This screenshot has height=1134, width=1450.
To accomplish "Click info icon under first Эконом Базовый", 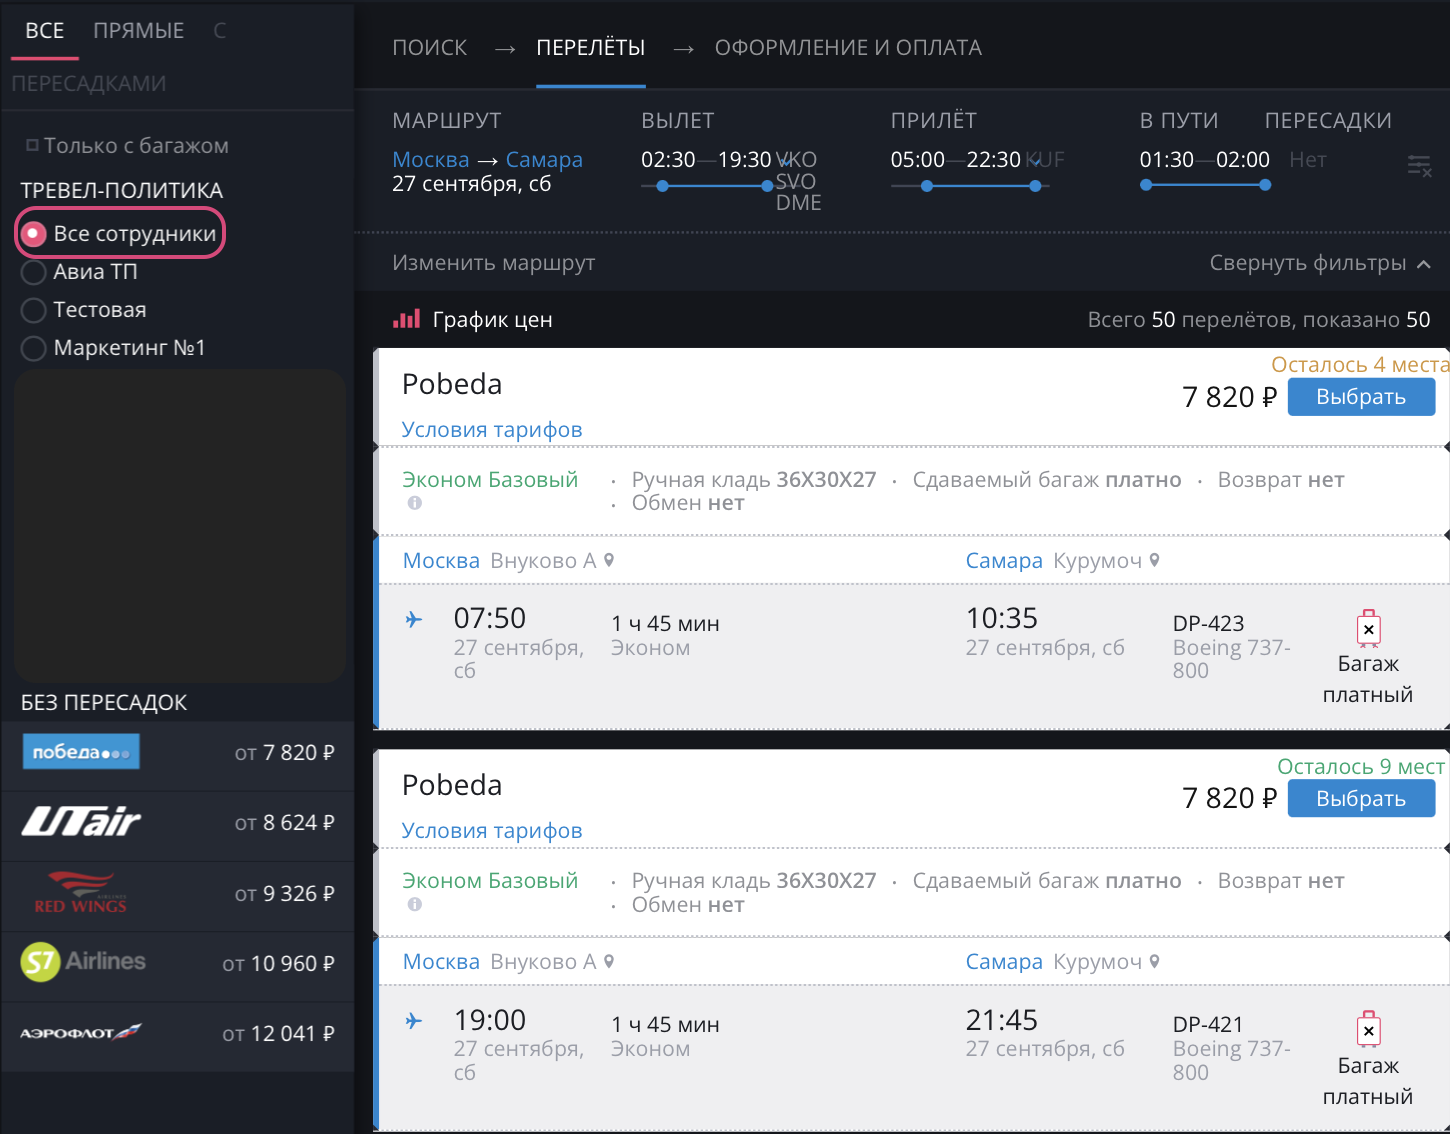I will (x=414, y=503).
